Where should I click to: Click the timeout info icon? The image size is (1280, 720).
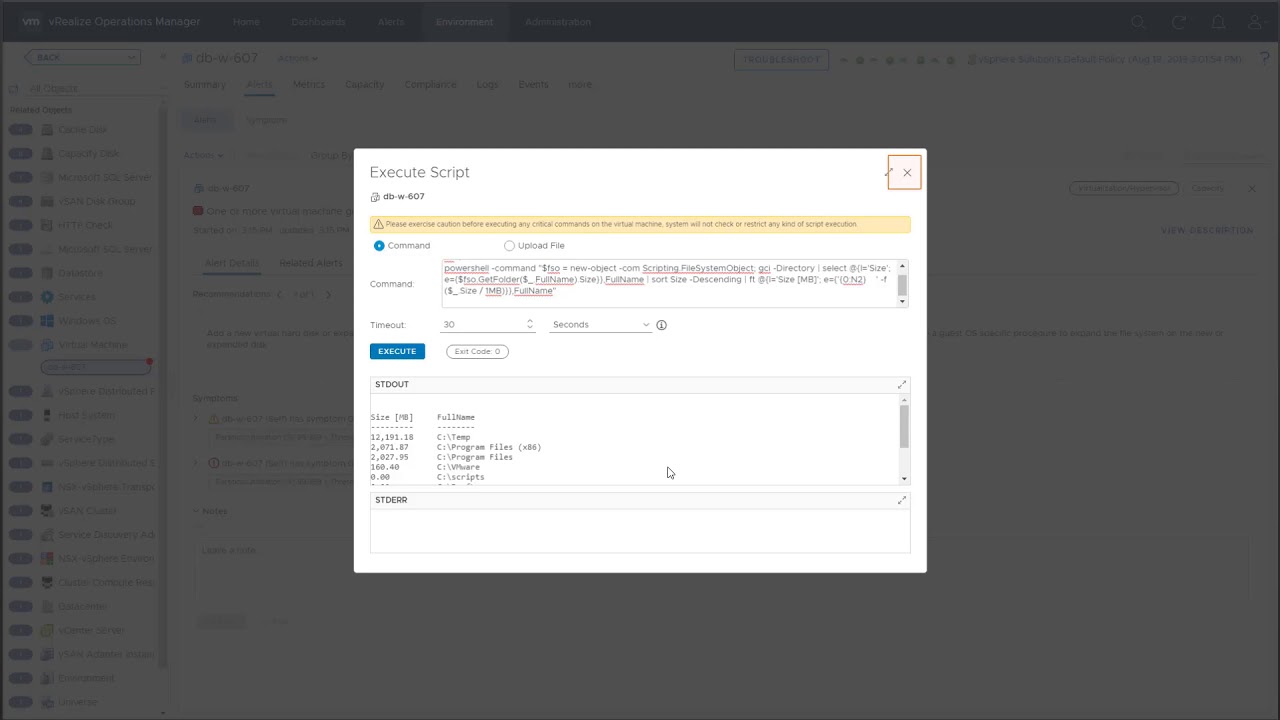click(x=661, y=325)
